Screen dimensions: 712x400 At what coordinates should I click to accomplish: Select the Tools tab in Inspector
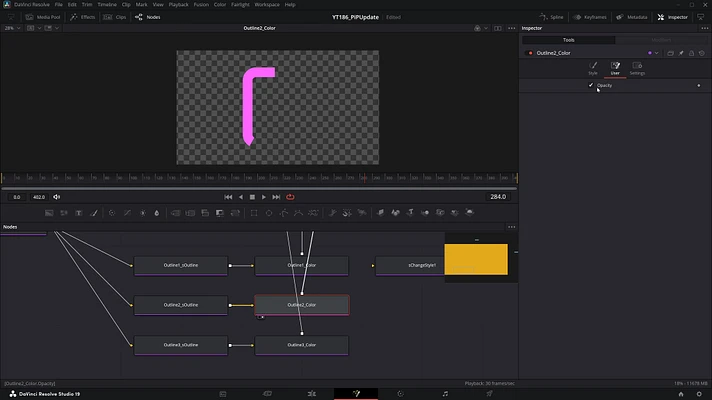click(x=569, y=40)
